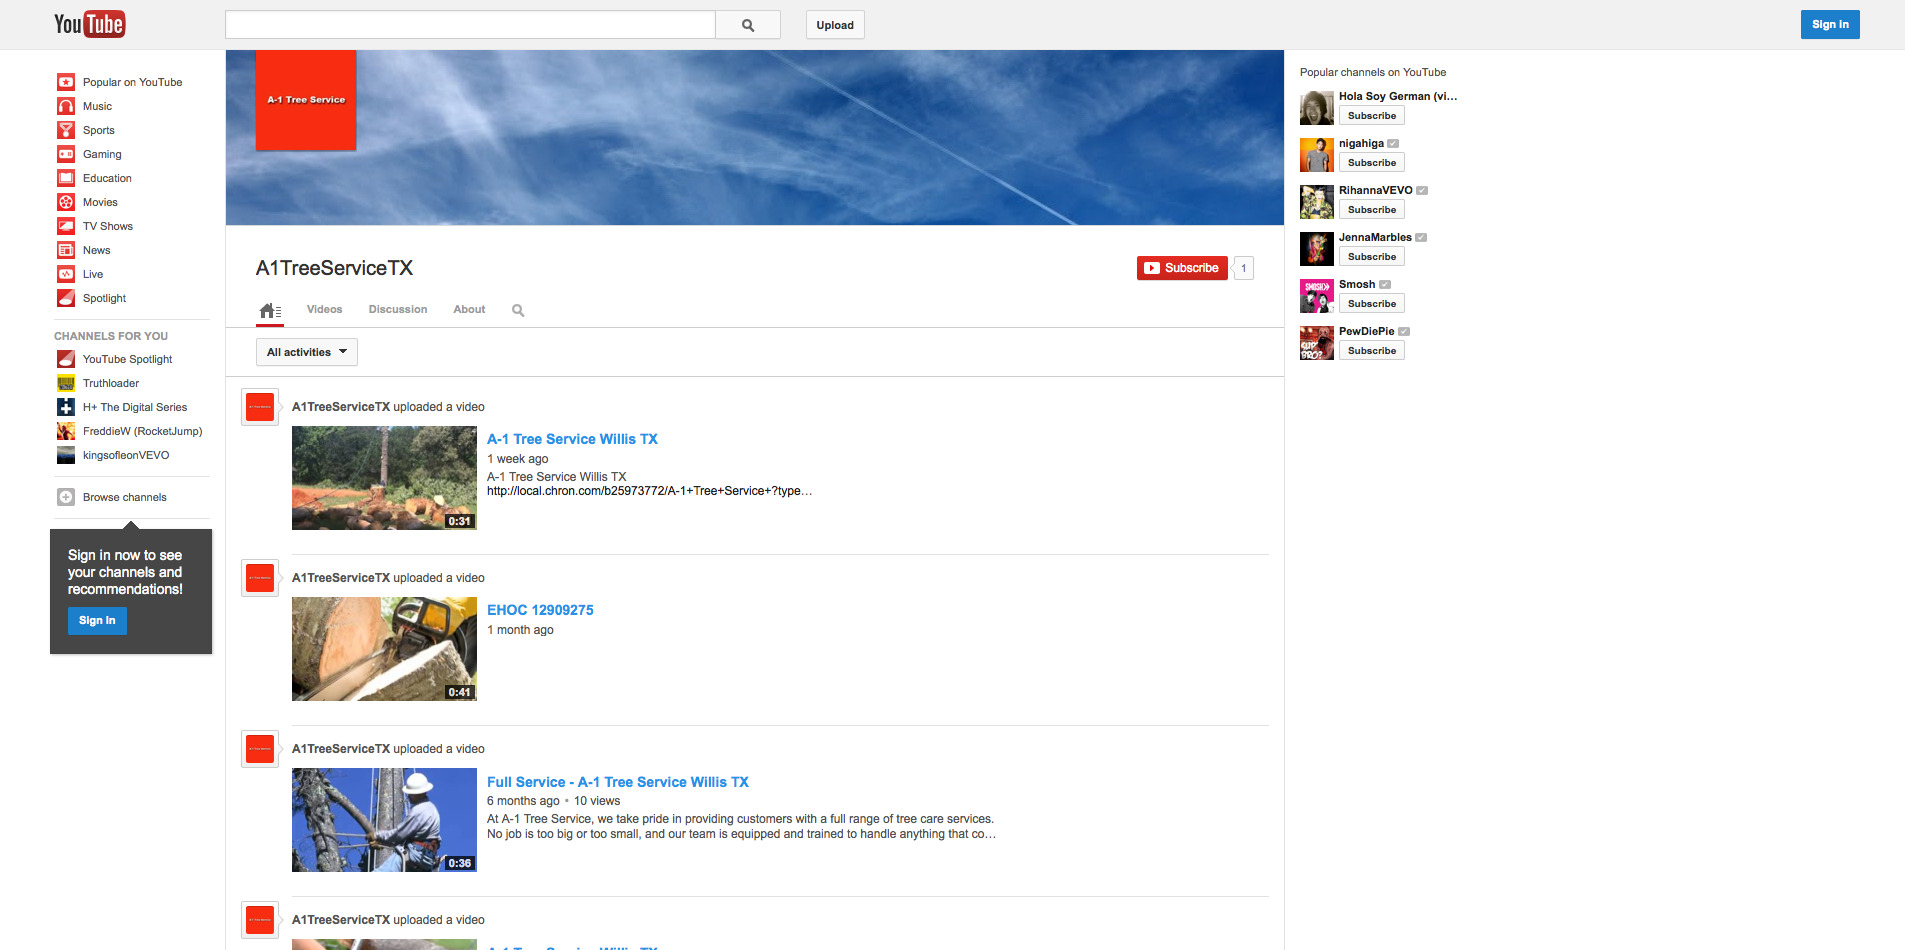The height and width of the screenshot is (950, 1905).
Task: Subscribe to A1TreeServiceTX channel
Action: (1182, 268)
